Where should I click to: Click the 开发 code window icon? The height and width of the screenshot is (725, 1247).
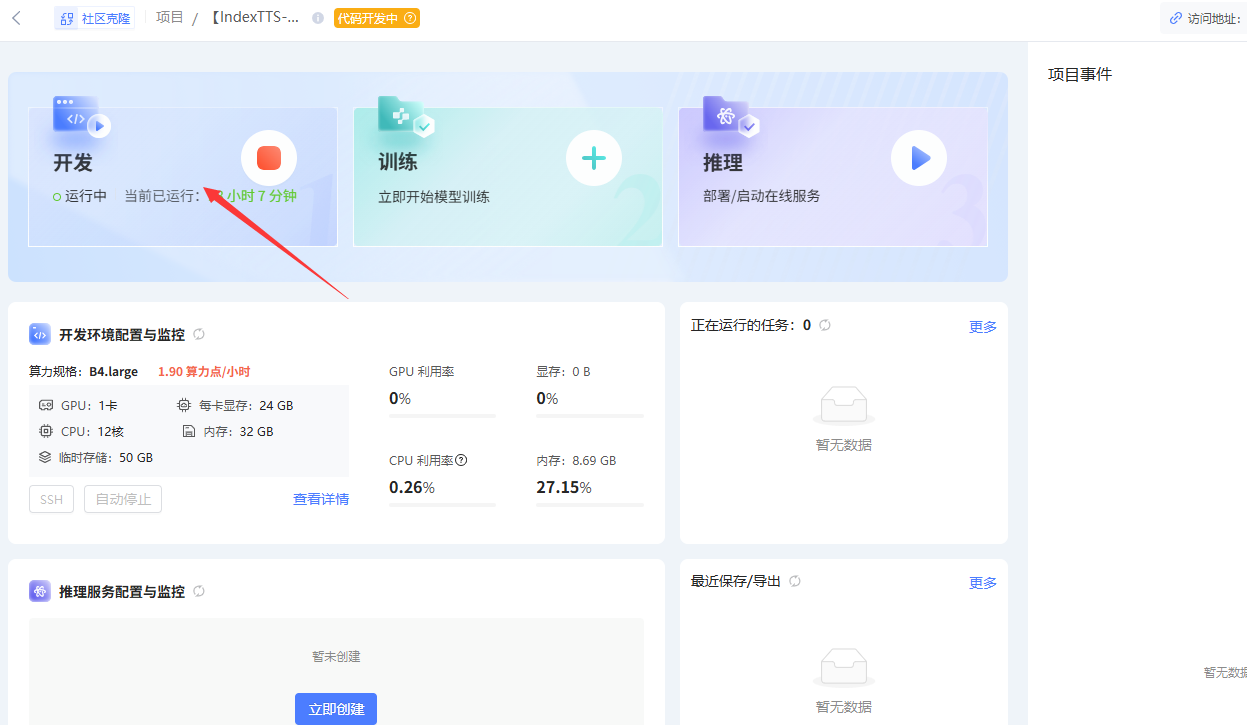(80, 116)
